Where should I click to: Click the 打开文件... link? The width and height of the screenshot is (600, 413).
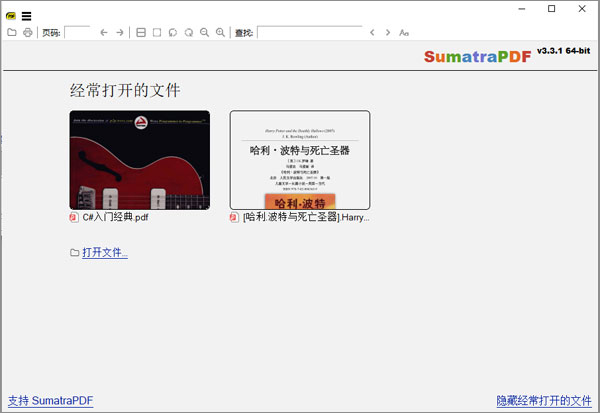click(105, 252)
